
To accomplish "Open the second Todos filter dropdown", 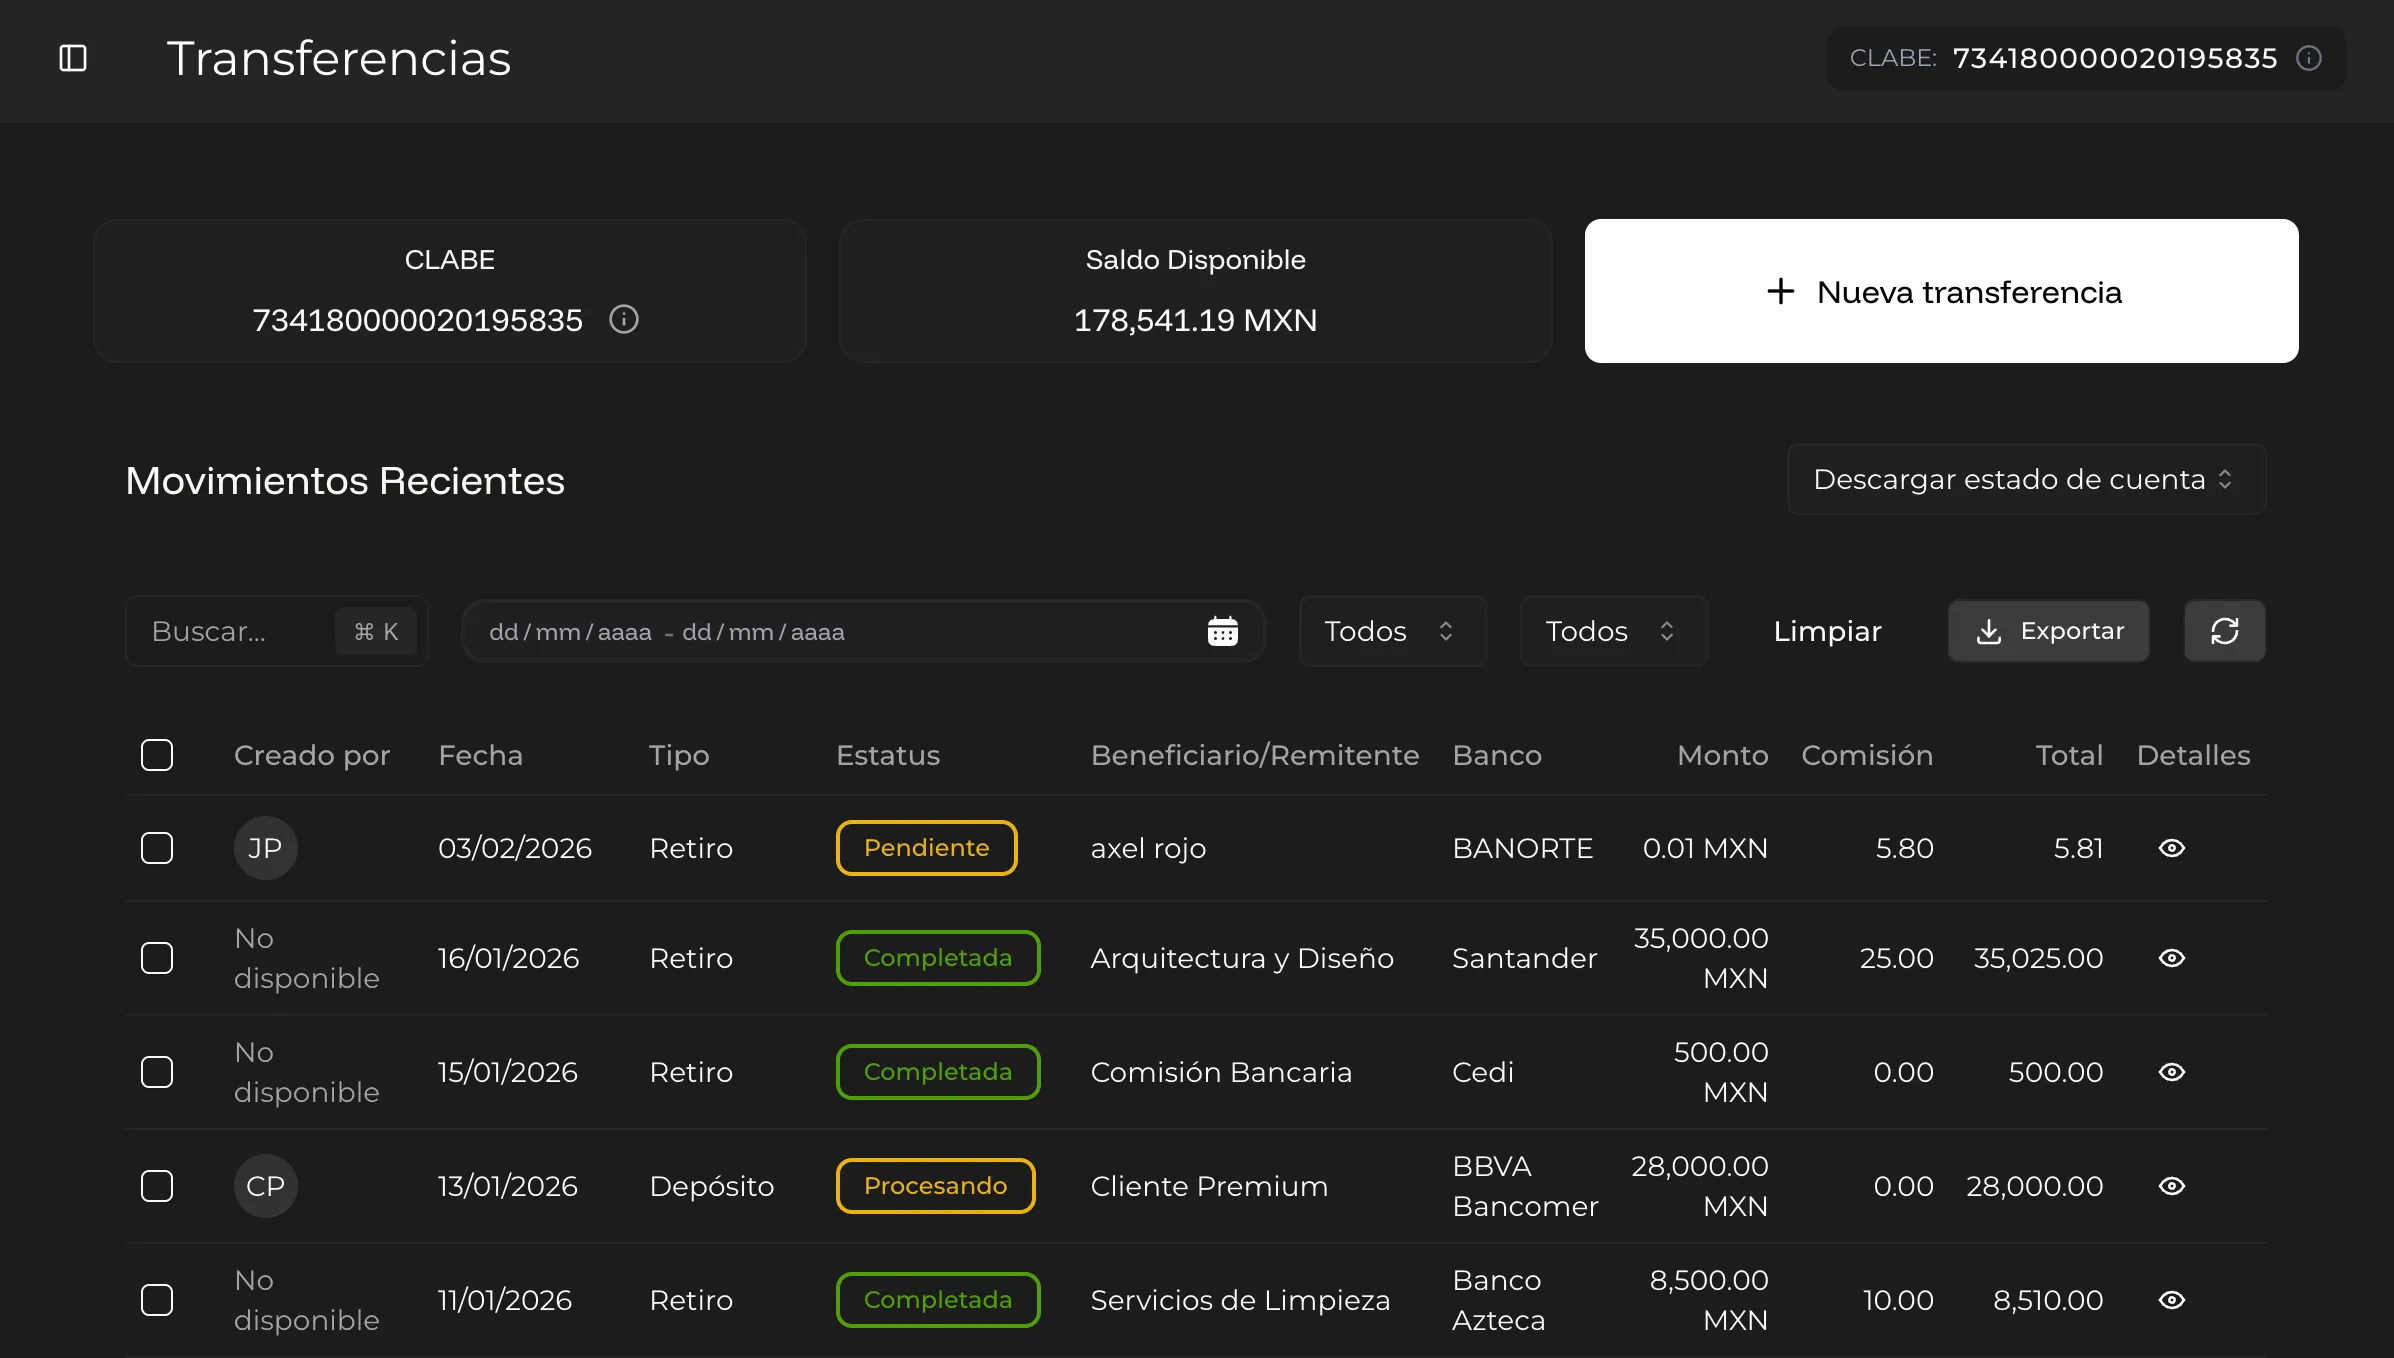I will 1612,631.
